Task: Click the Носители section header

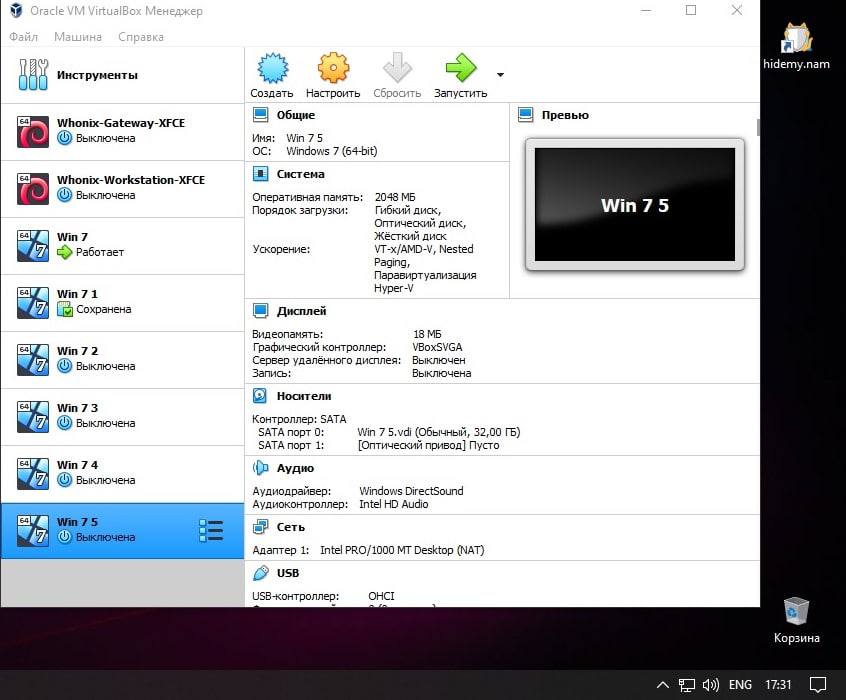Action: pyautogui.click(x=304, y=396)
